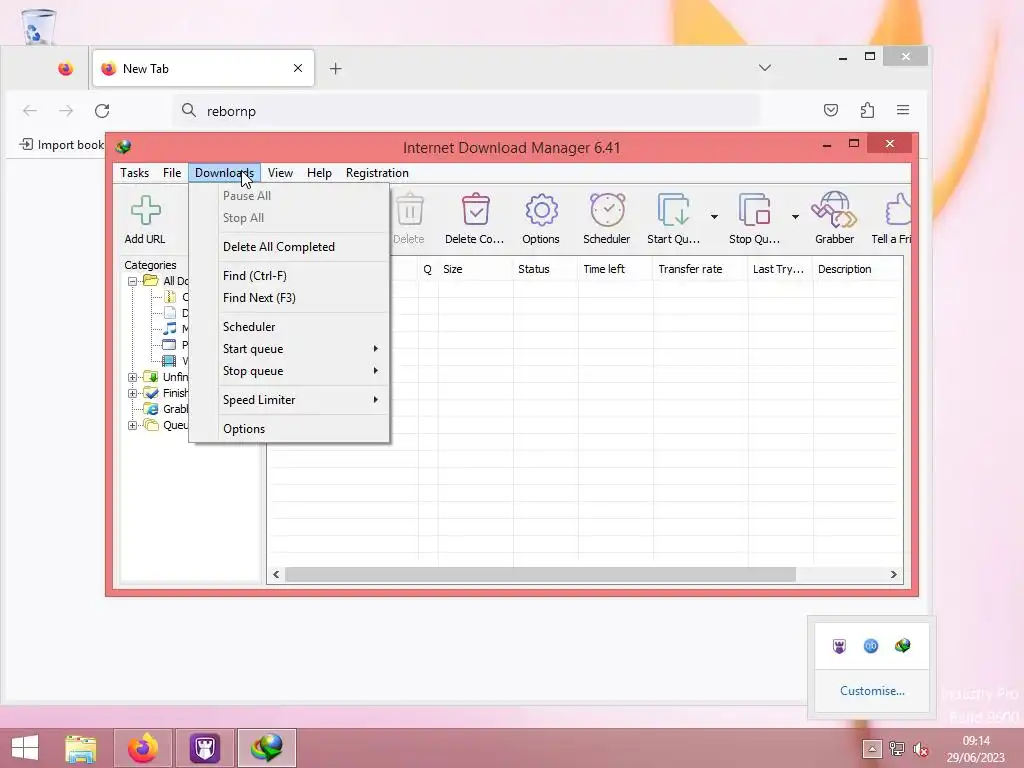Open the Firefox Pocket save icon
Image resolution: width=1024 pixels, height=768 pixels.
(x=831, y=110)
